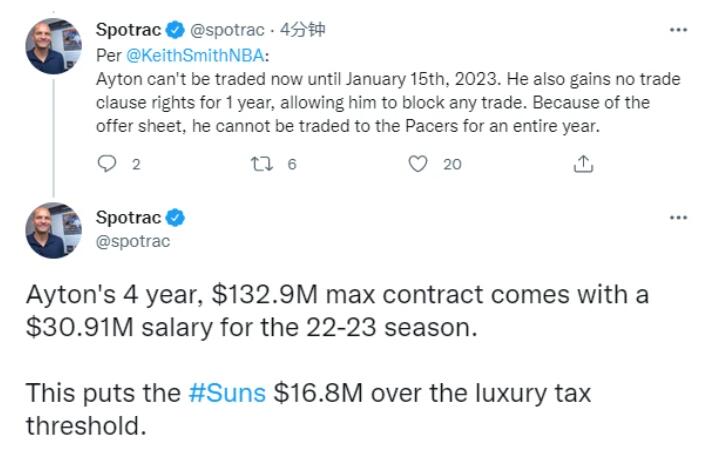The height and width of the screenshot is (449, 706).
Task: Open more options on second tweet
Action: [x=679, y=217]
